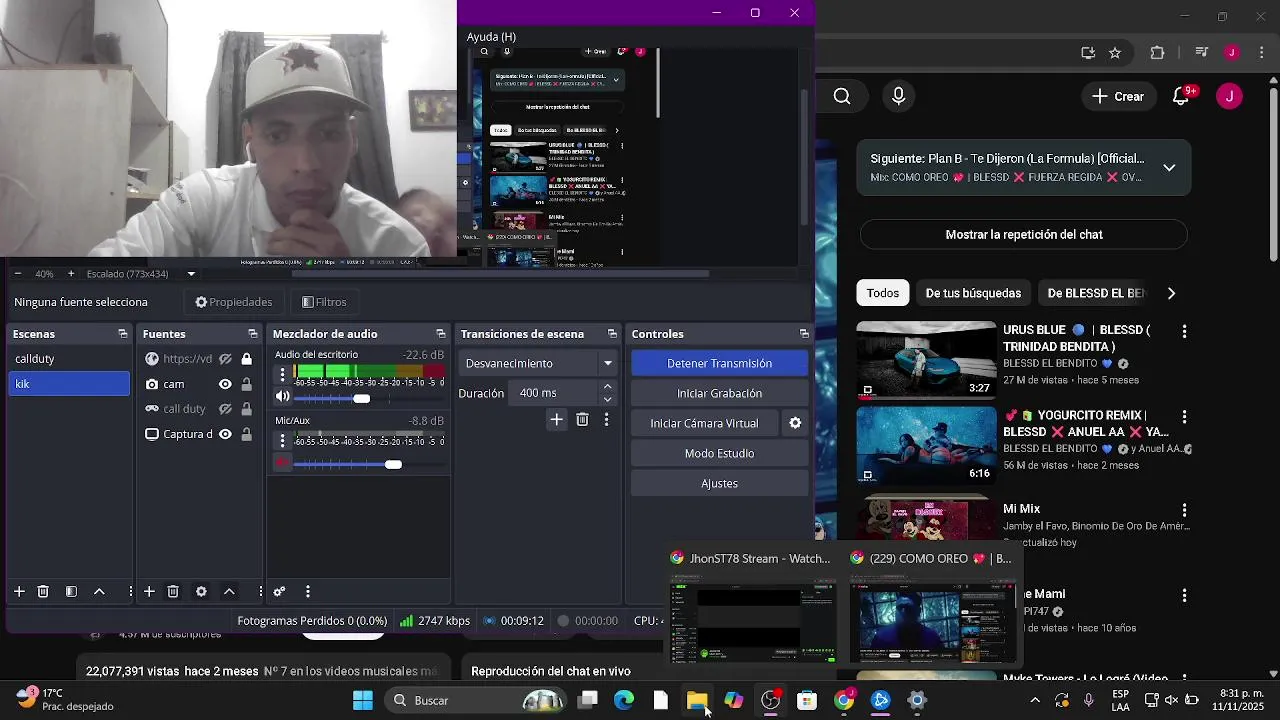The height and width of the screenshot is (720, 1280).
Task: Open Audio del escritorio options dots
Action: point(283,375)
